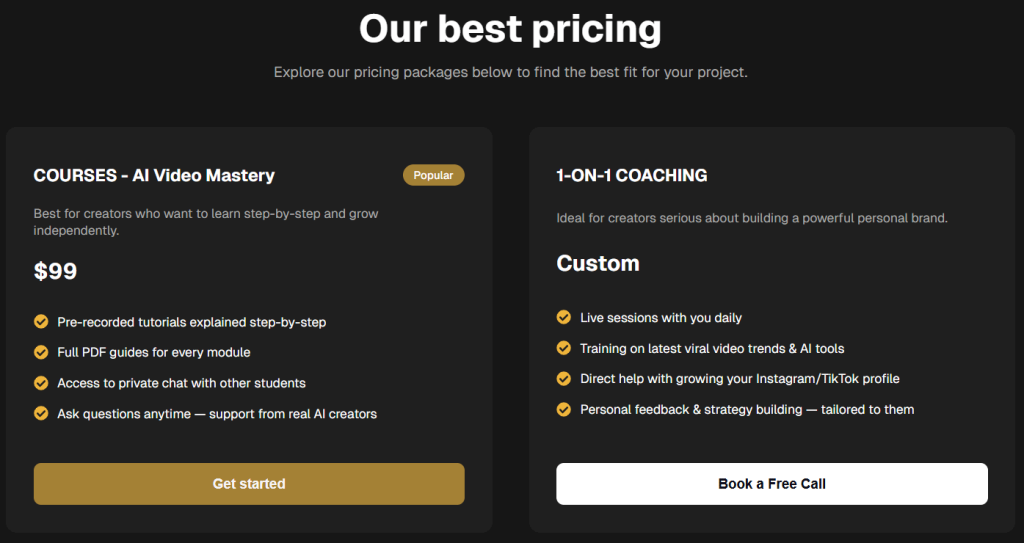Viewport: 1024px width, 543px height.
Task: Select the 1-ON-1 COACHING heading
Action: [x=631, y=176]
